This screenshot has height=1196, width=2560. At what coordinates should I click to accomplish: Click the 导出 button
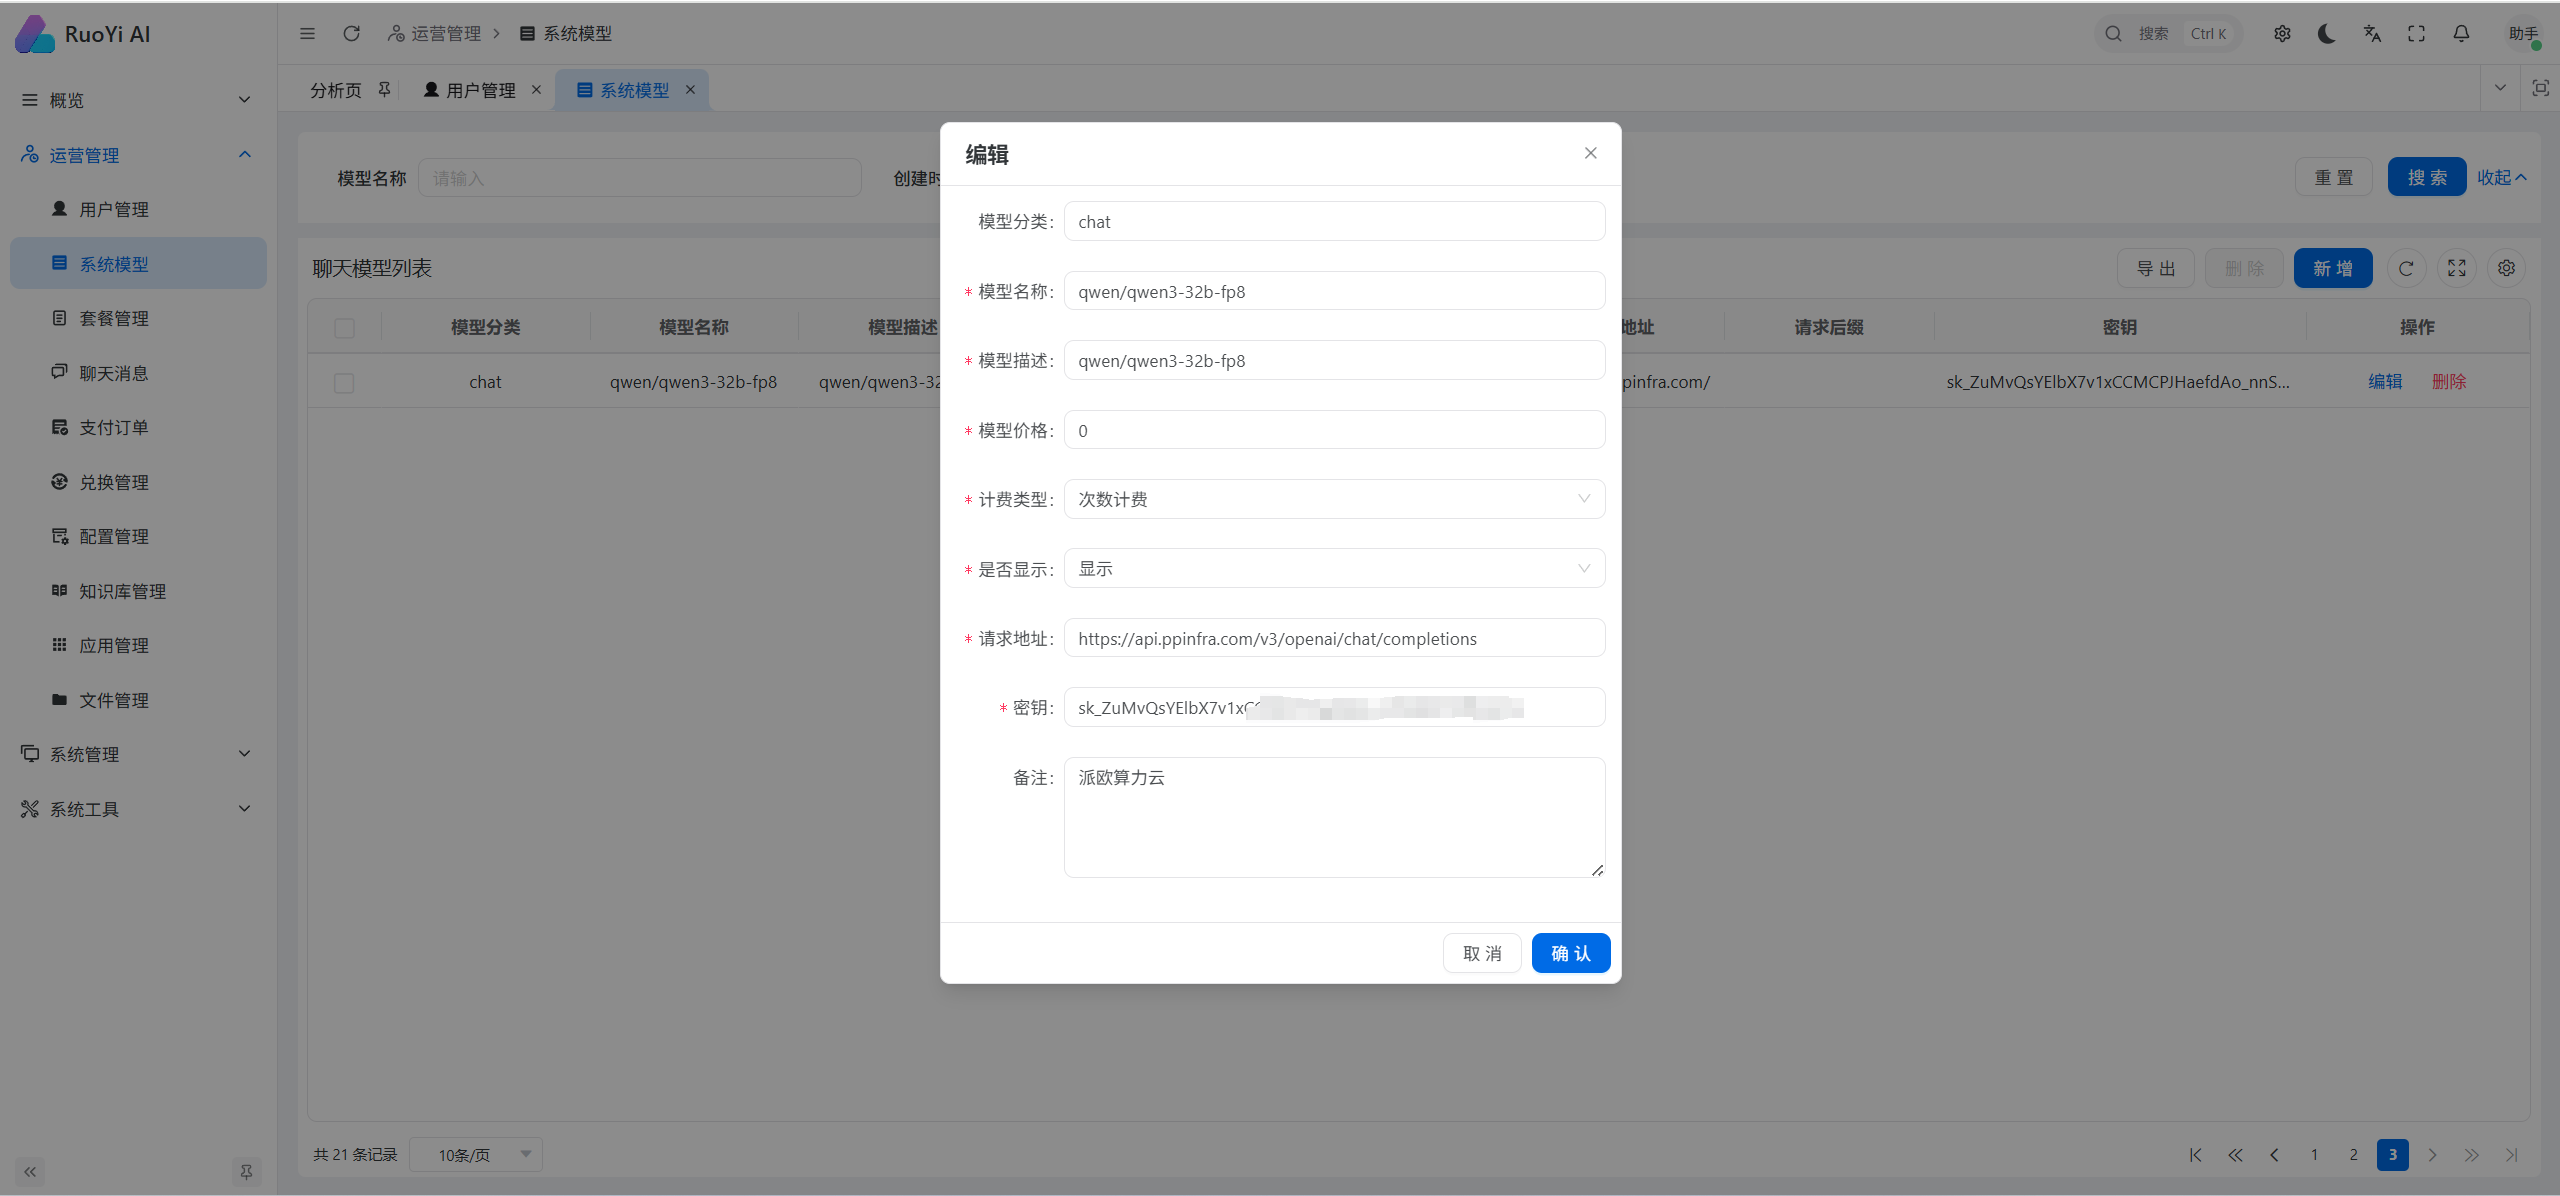pos(2155,268)
